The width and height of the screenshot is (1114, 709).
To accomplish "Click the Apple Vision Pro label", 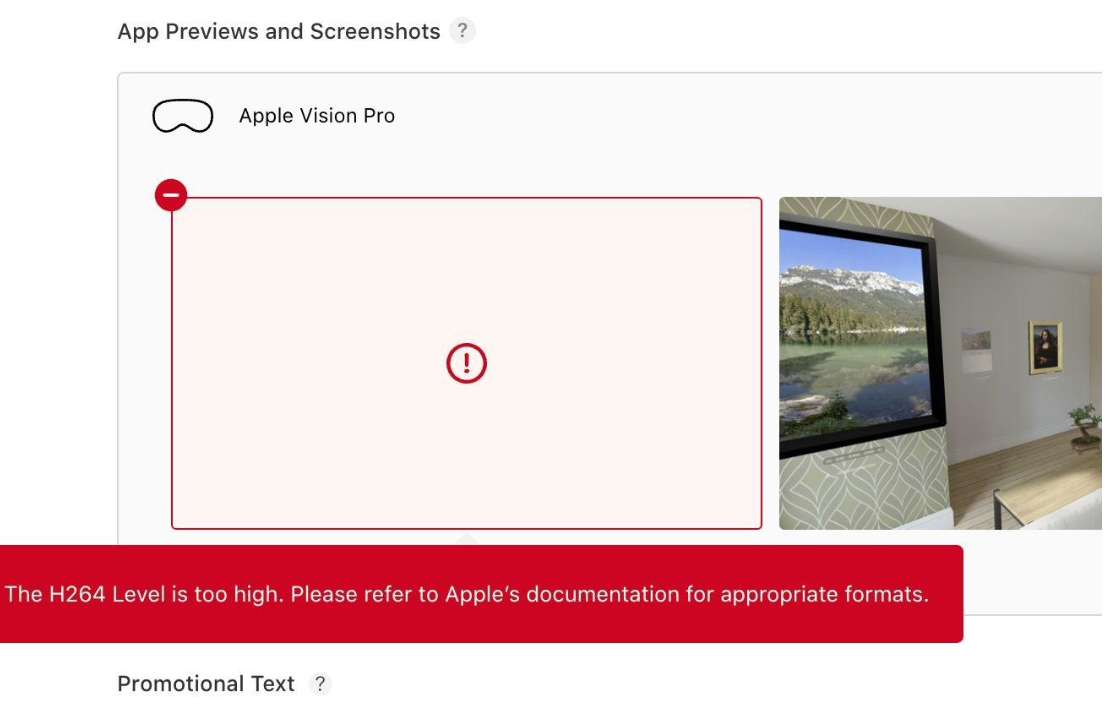I will [317, 116].
